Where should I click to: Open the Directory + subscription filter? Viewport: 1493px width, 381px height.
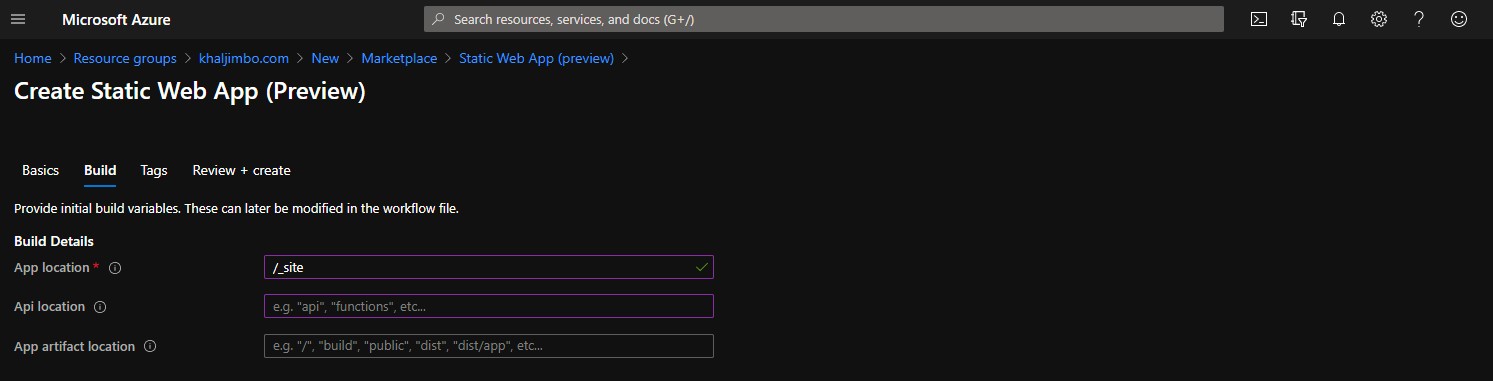point(1299,19)
